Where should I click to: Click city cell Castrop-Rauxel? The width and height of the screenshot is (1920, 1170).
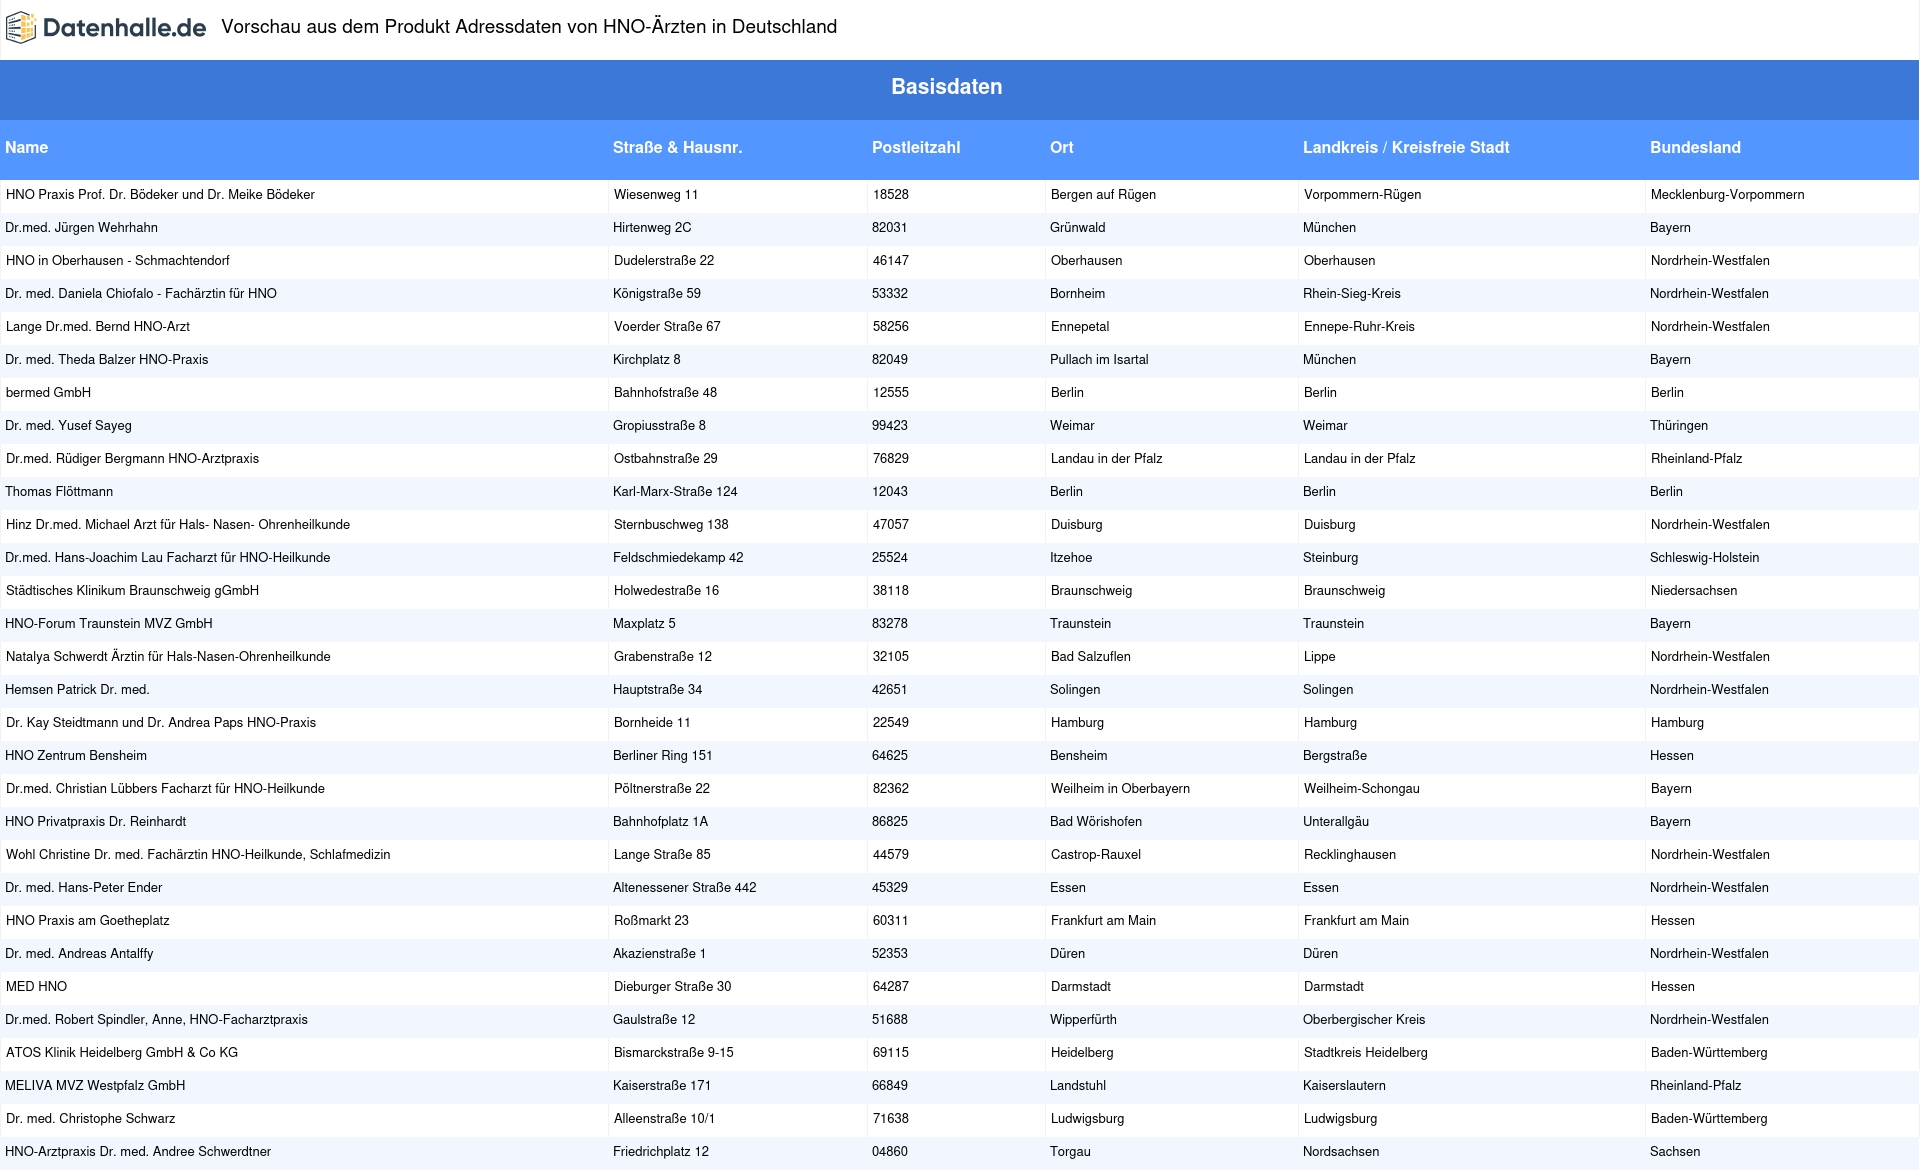(x=1096, y=855)
